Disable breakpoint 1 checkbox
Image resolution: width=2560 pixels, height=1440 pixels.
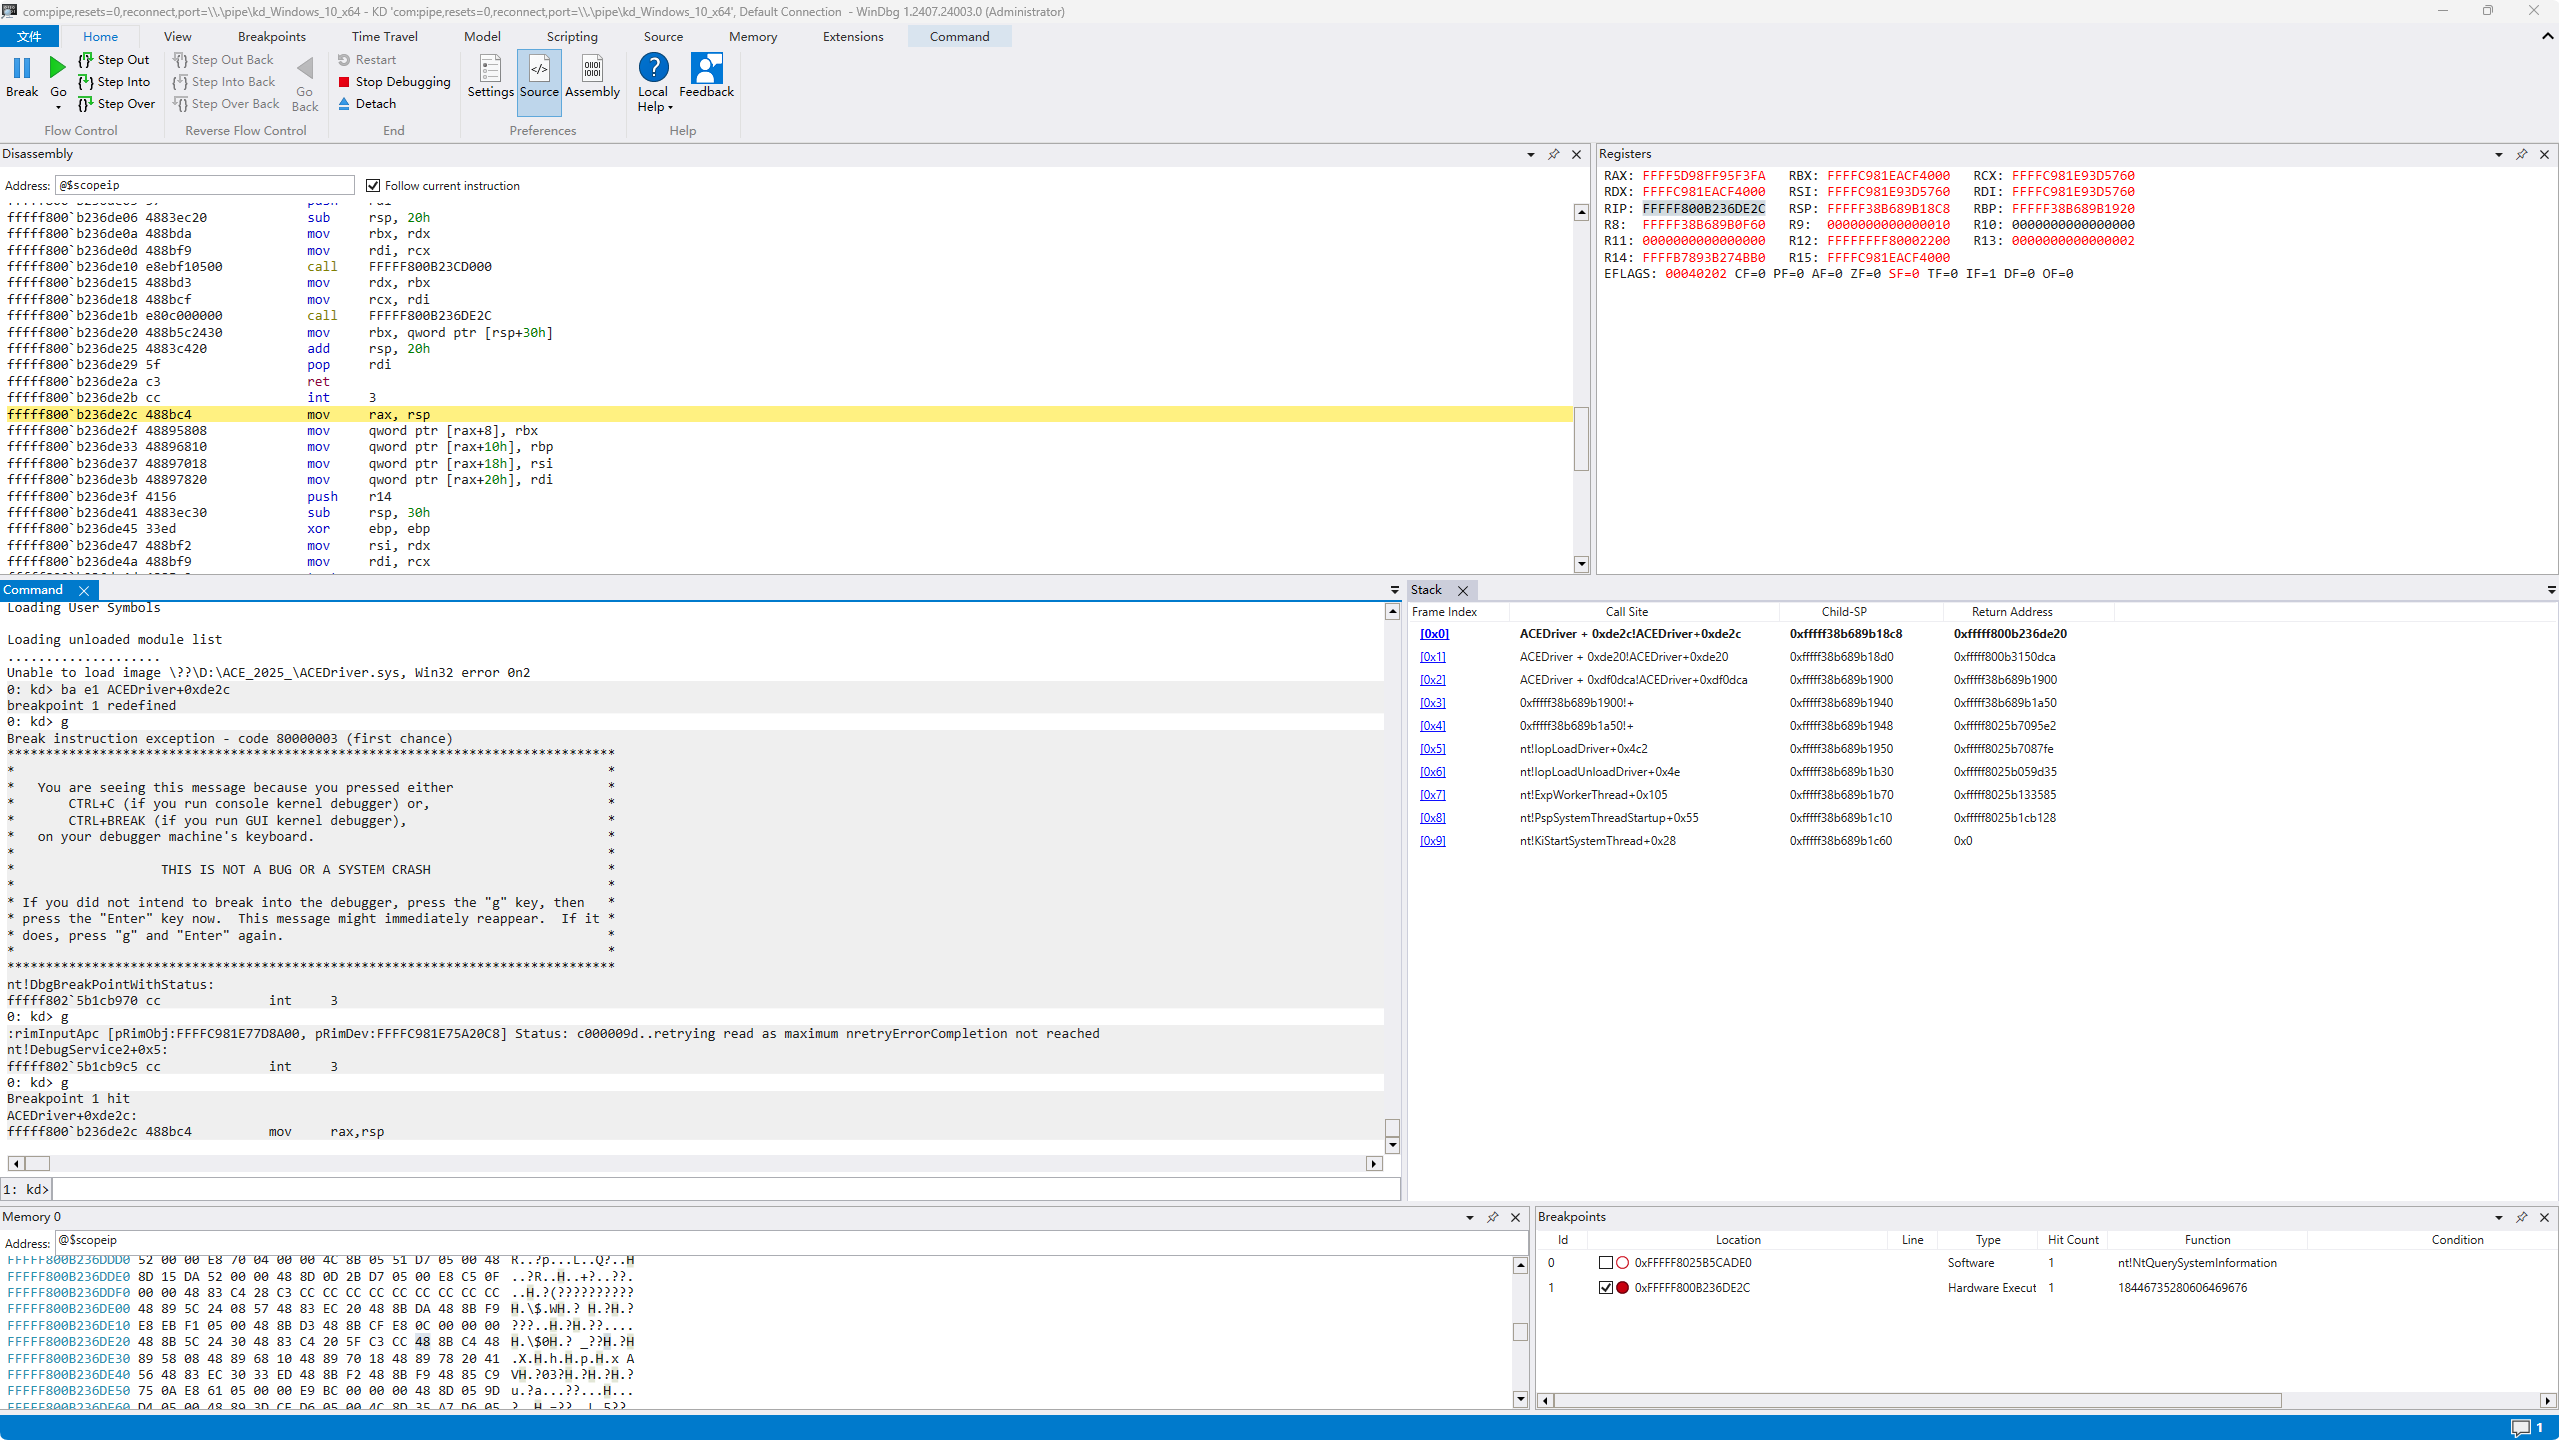[1605, 1288]
